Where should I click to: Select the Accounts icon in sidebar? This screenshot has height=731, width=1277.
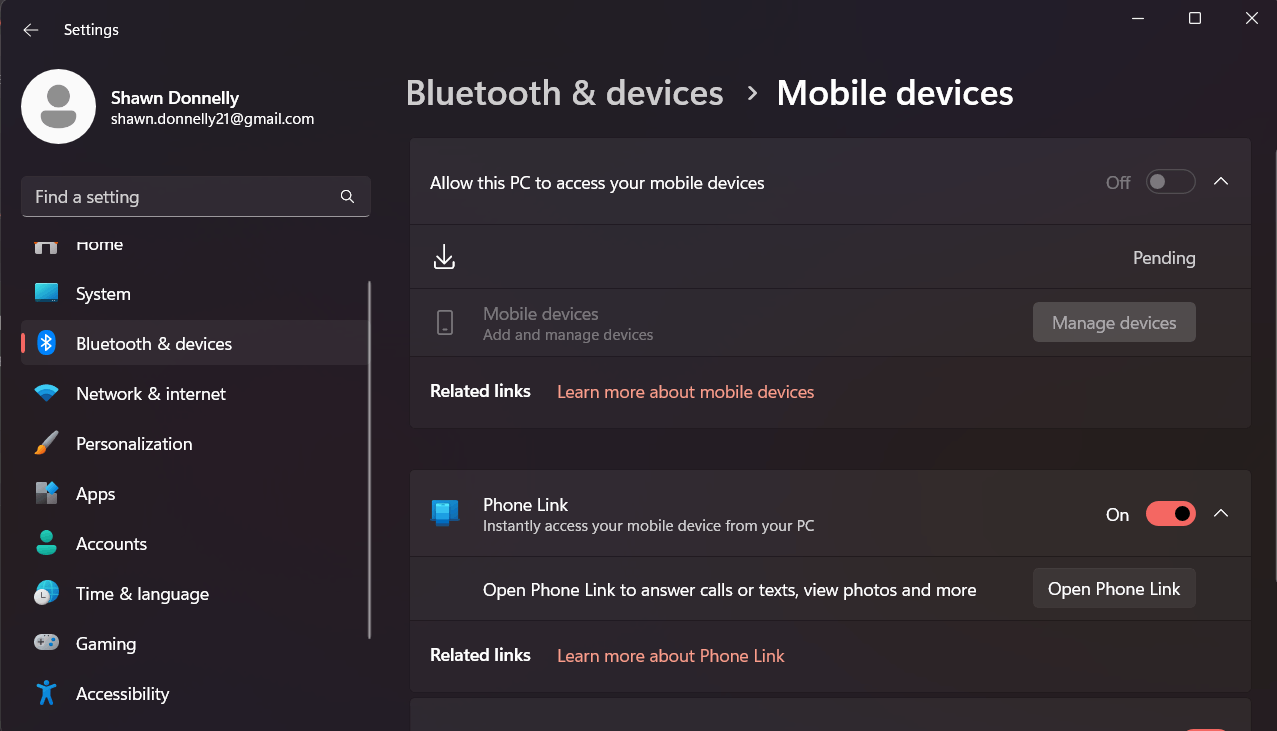point(46,543)
